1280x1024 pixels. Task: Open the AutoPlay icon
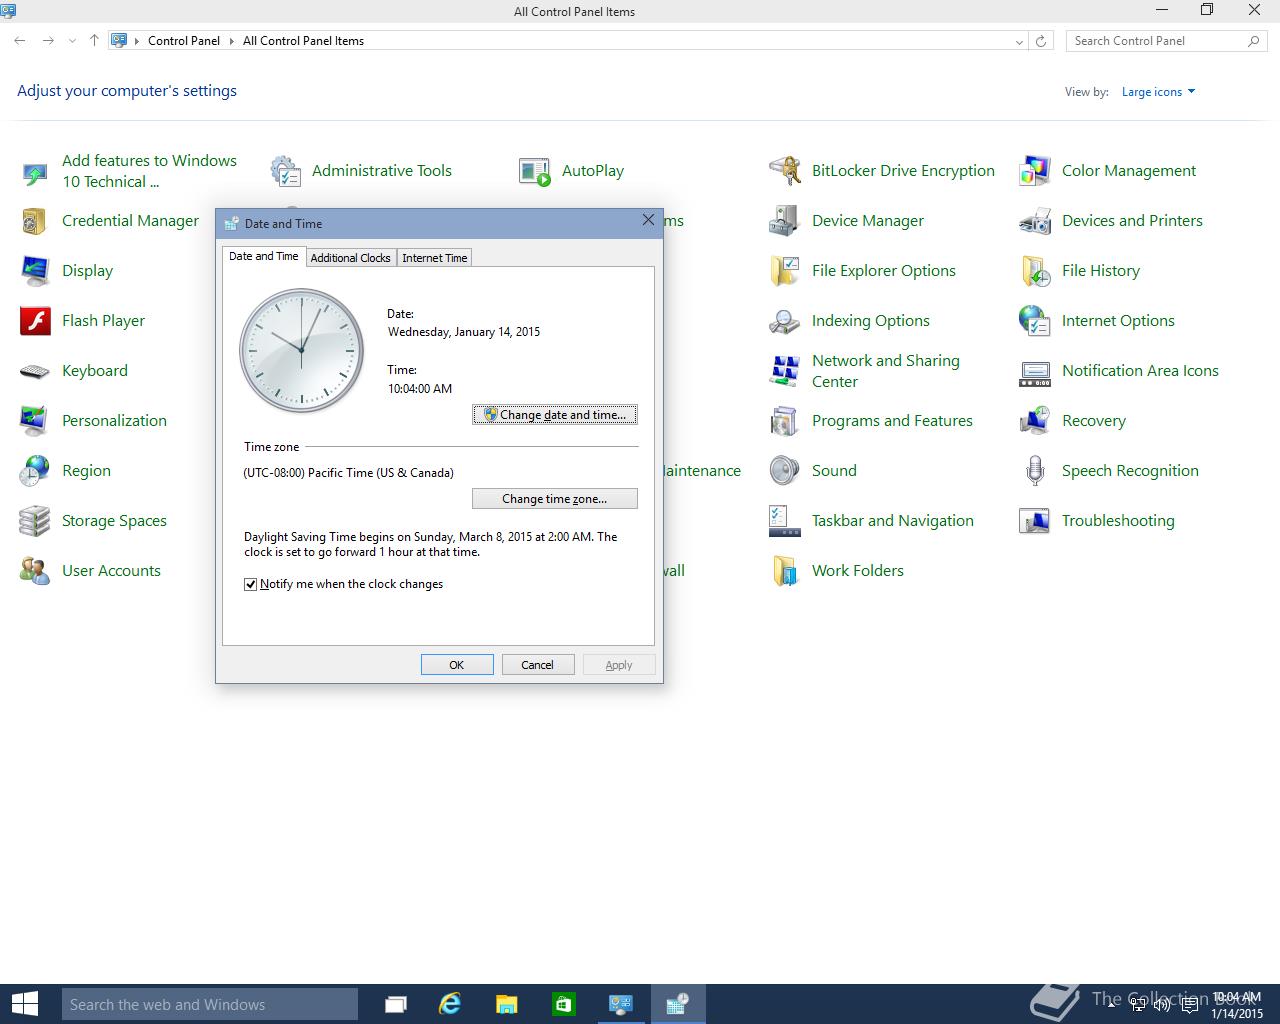coord(535,171)
